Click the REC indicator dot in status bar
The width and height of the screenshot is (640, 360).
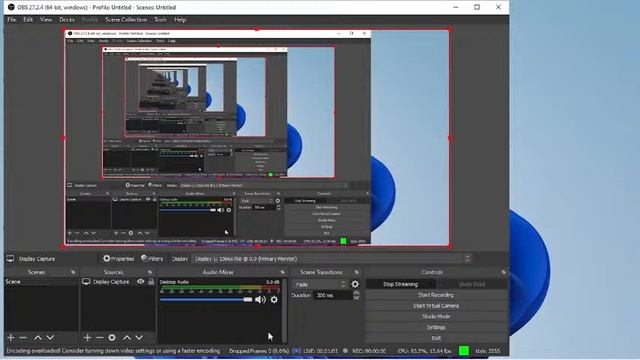click(345, 351)
